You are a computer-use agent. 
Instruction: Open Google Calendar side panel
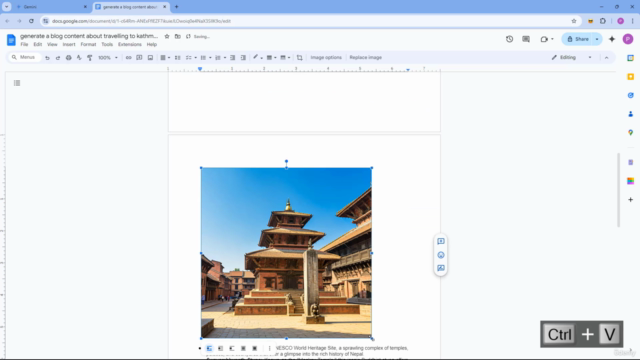pos(631,58)
